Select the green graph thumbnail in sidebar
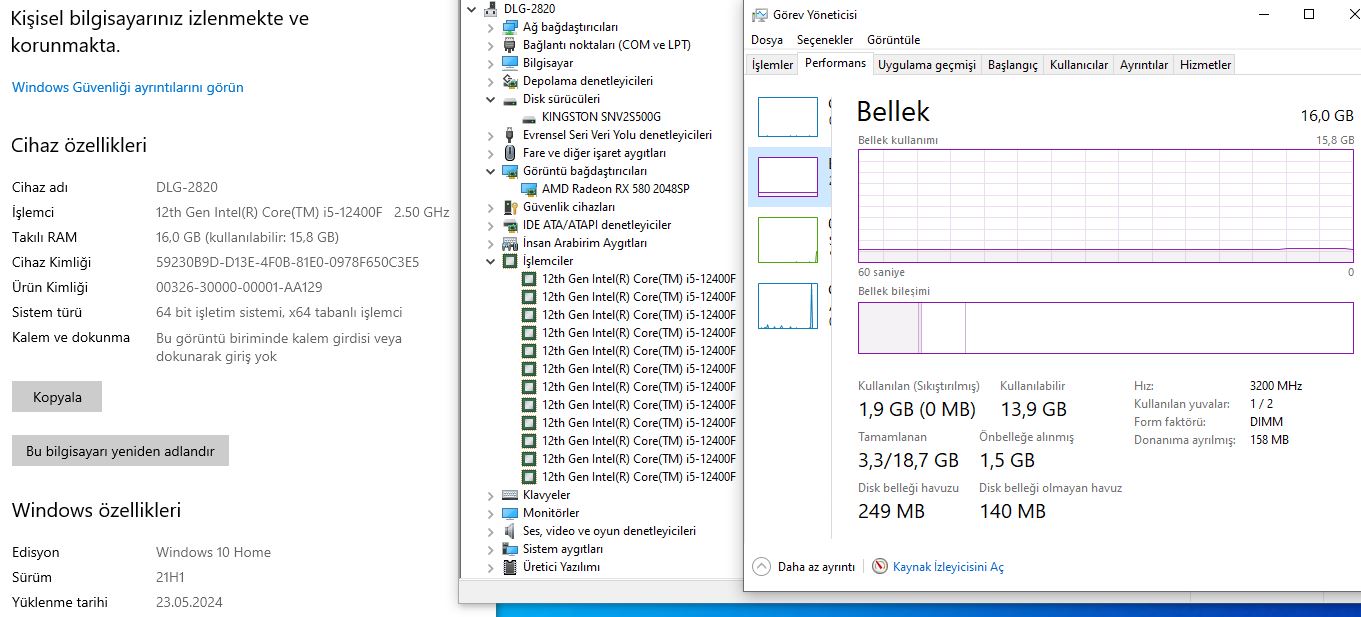 tap(788, 240)
